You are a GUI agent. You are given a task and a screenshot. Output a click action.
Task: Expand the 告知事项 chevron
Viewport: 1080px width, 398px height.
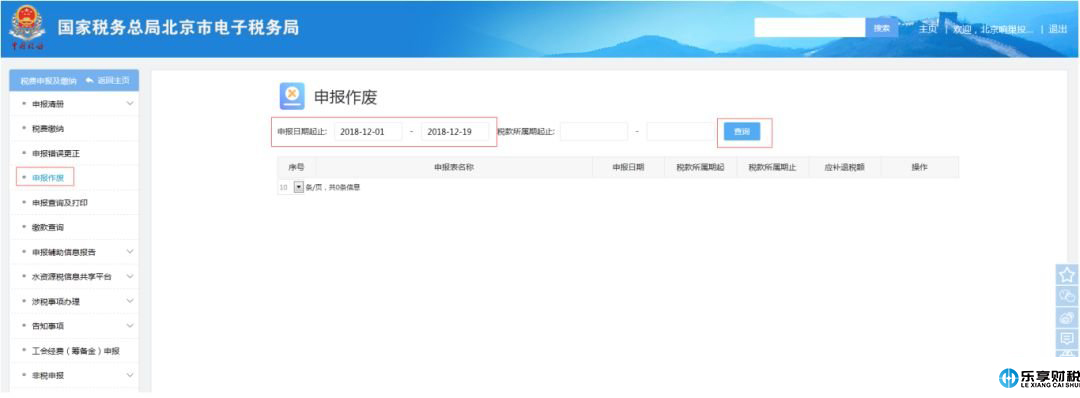pos(129,326)
